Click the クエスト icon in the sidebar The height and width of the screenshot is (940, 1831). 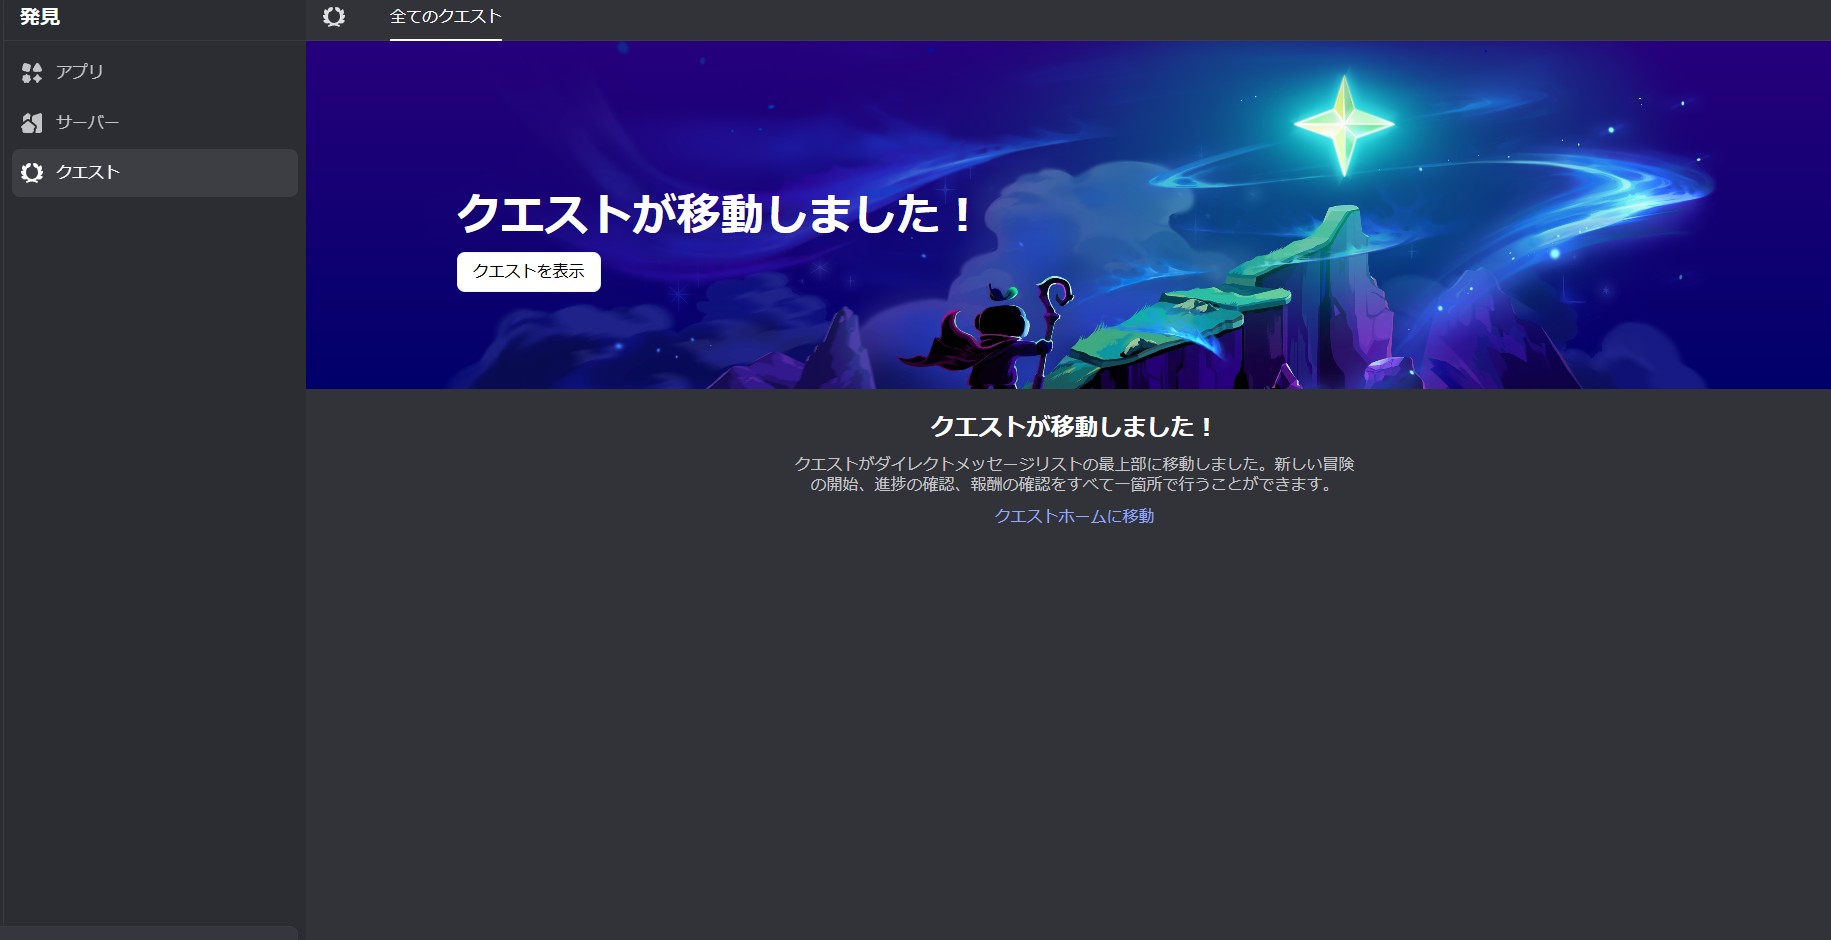coord(32,173)
